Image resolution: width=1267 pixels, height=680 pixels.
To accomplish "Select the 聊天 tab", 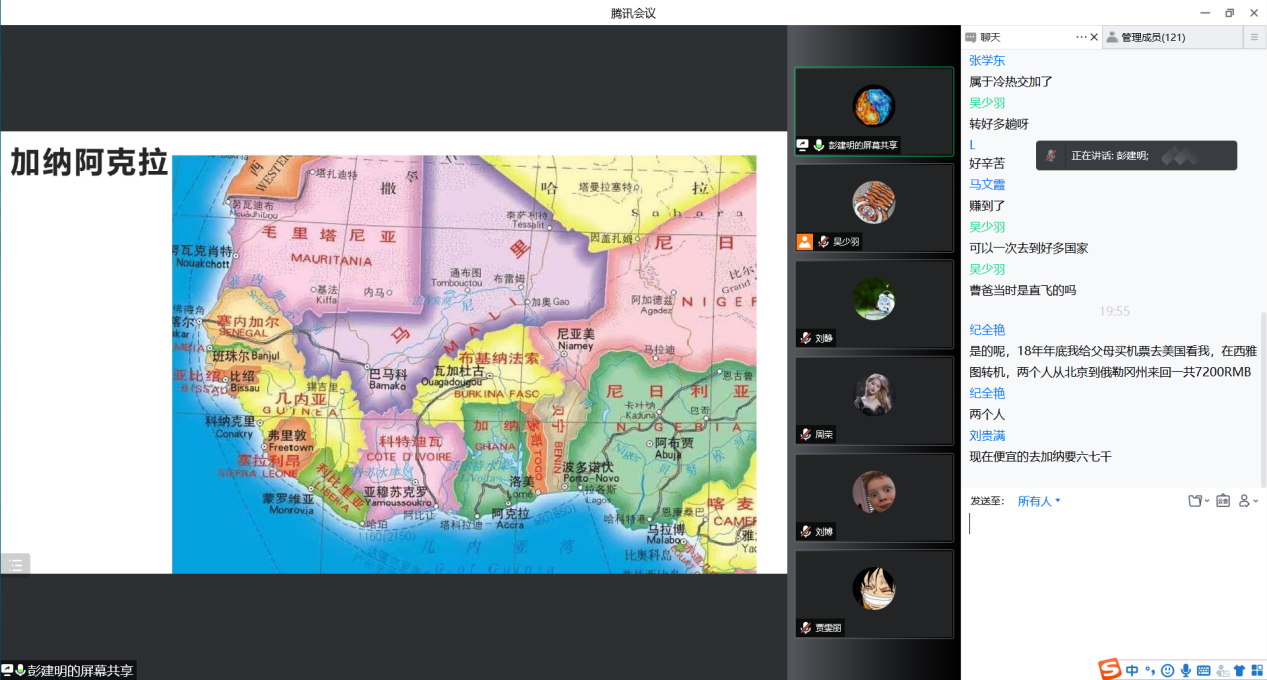I will tap(990, 37).
